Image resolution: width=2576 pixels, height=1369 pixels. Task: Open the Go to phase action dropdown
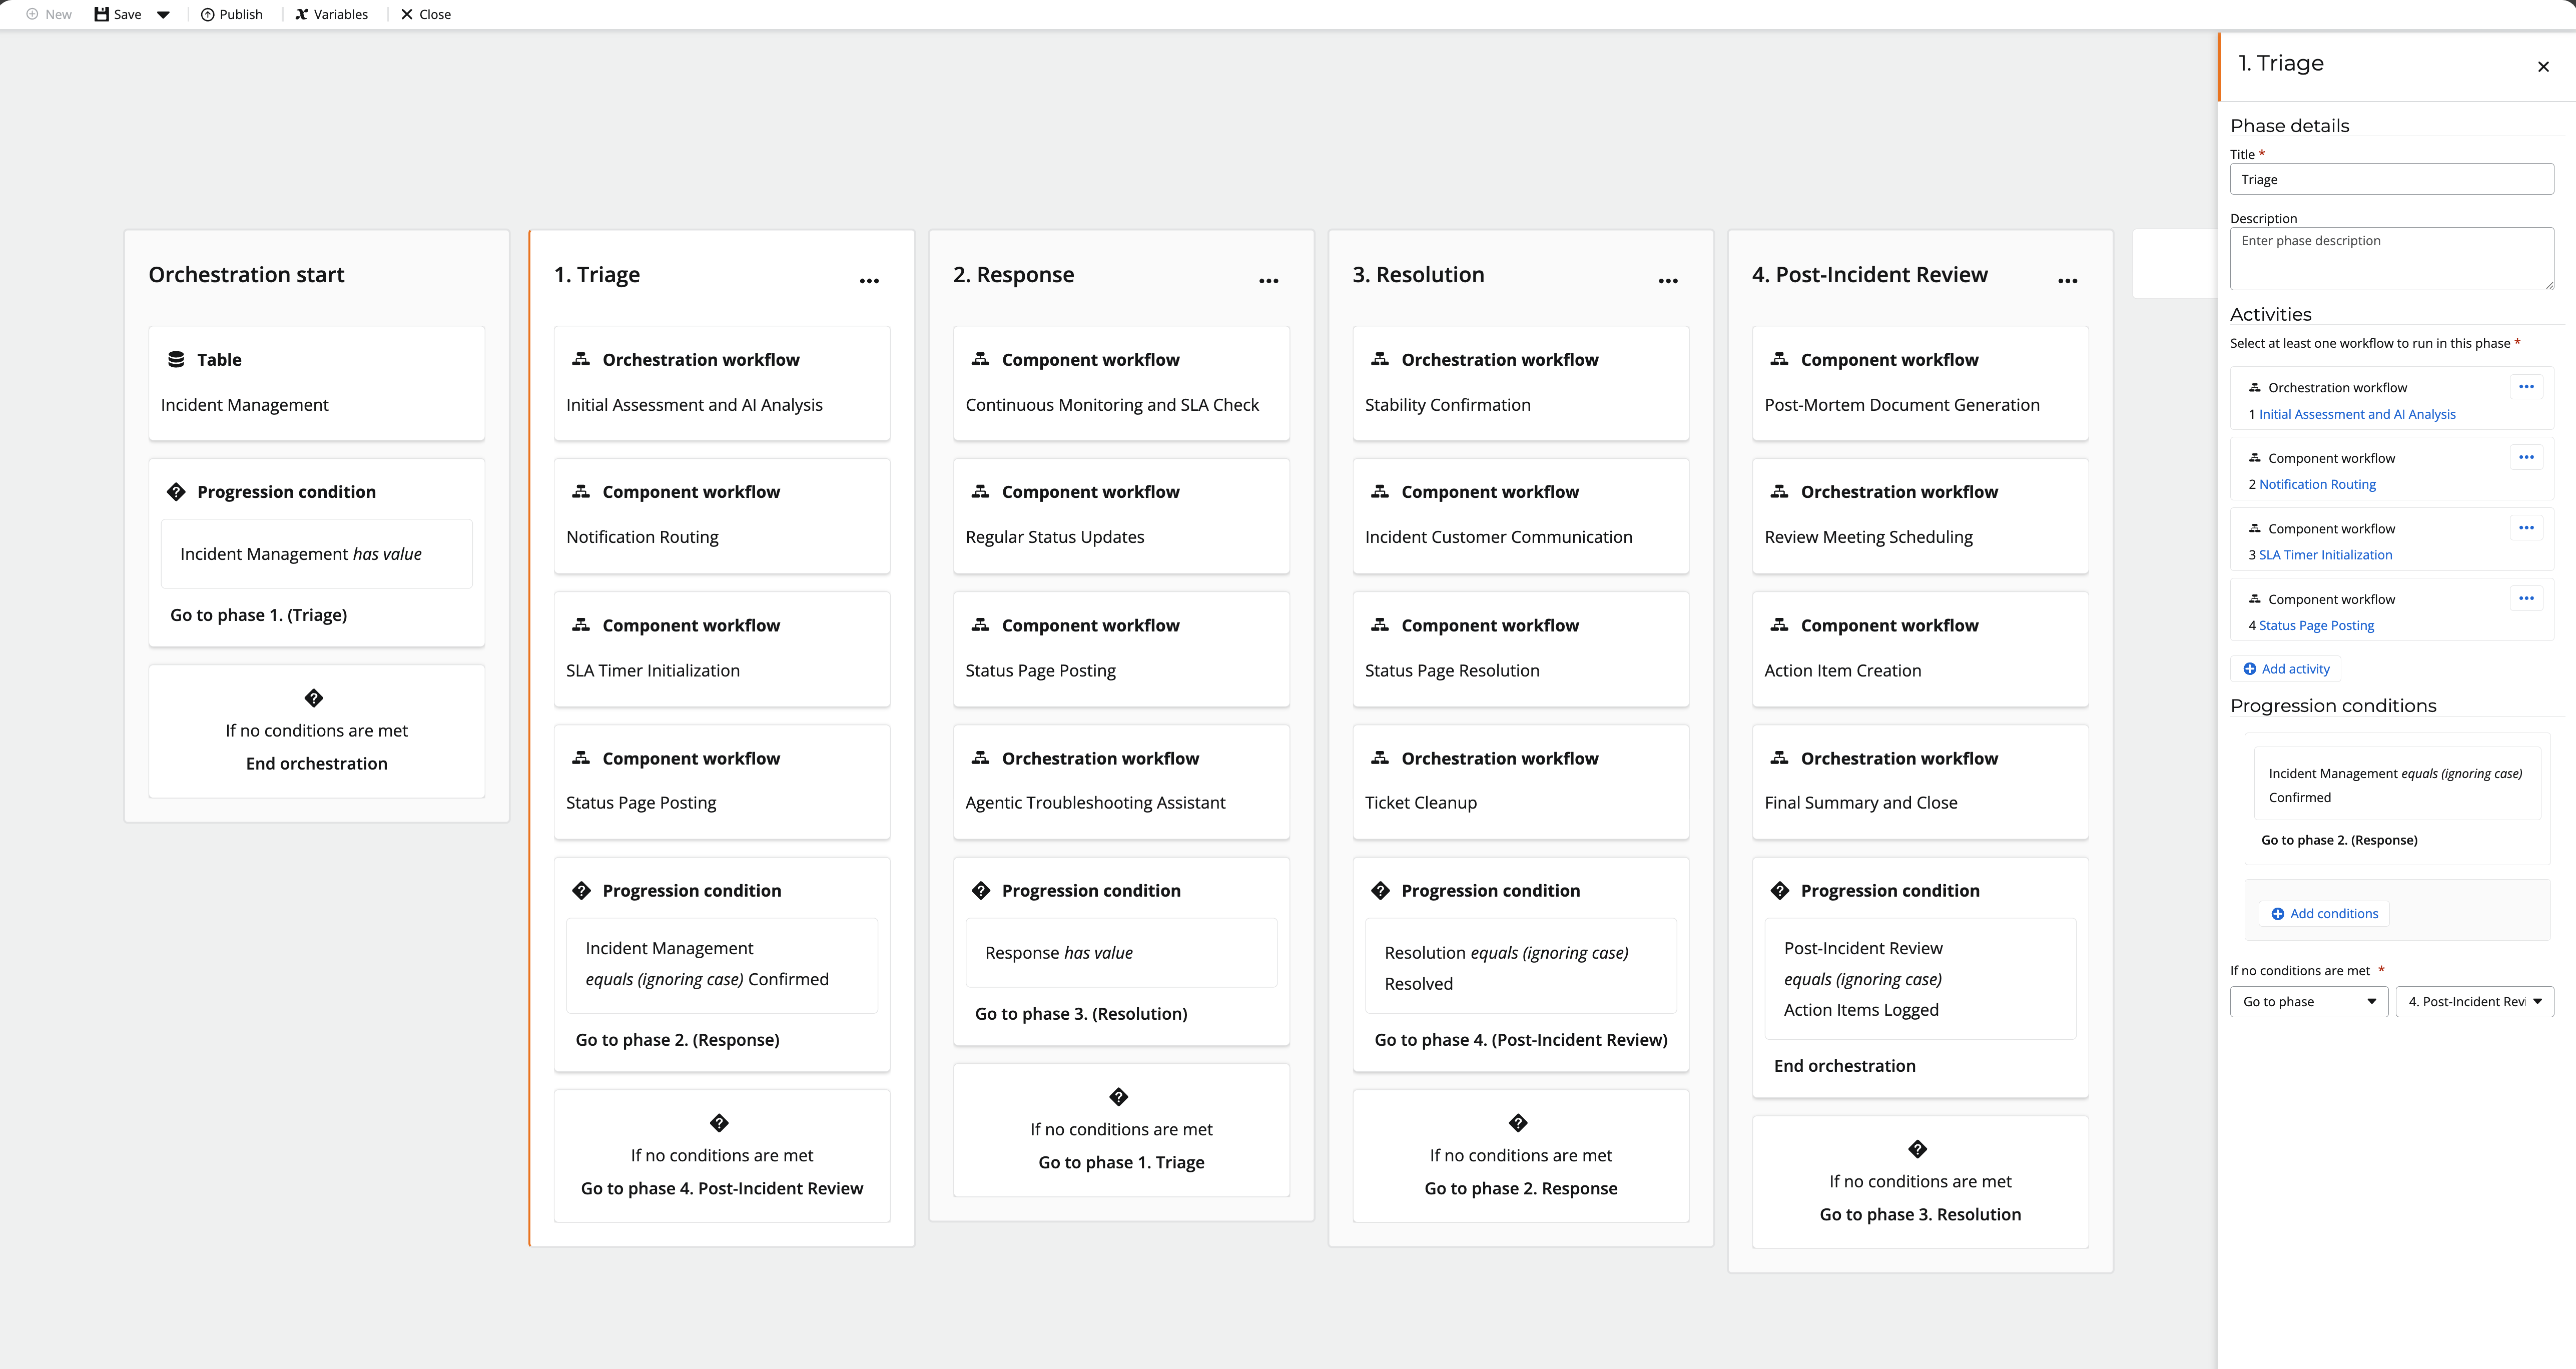2308,1001
